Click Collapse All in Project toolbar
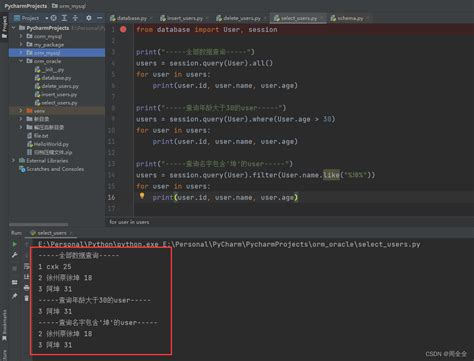The image size is (474, 361). 75,18
